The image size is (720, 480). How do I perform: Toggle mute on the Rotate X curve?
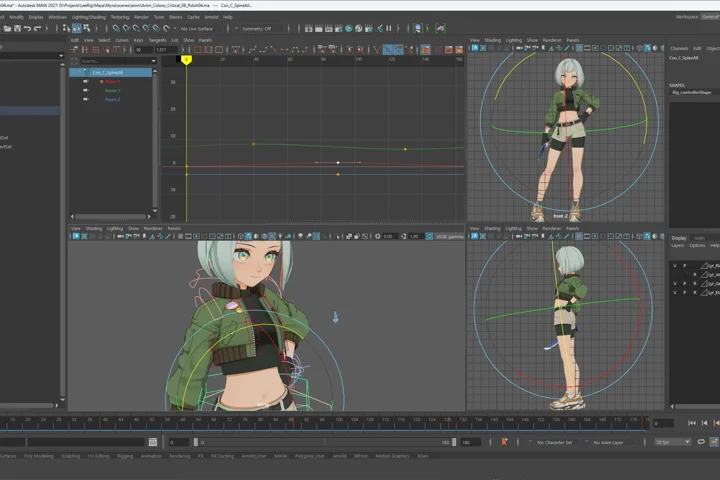coord(86,81)
